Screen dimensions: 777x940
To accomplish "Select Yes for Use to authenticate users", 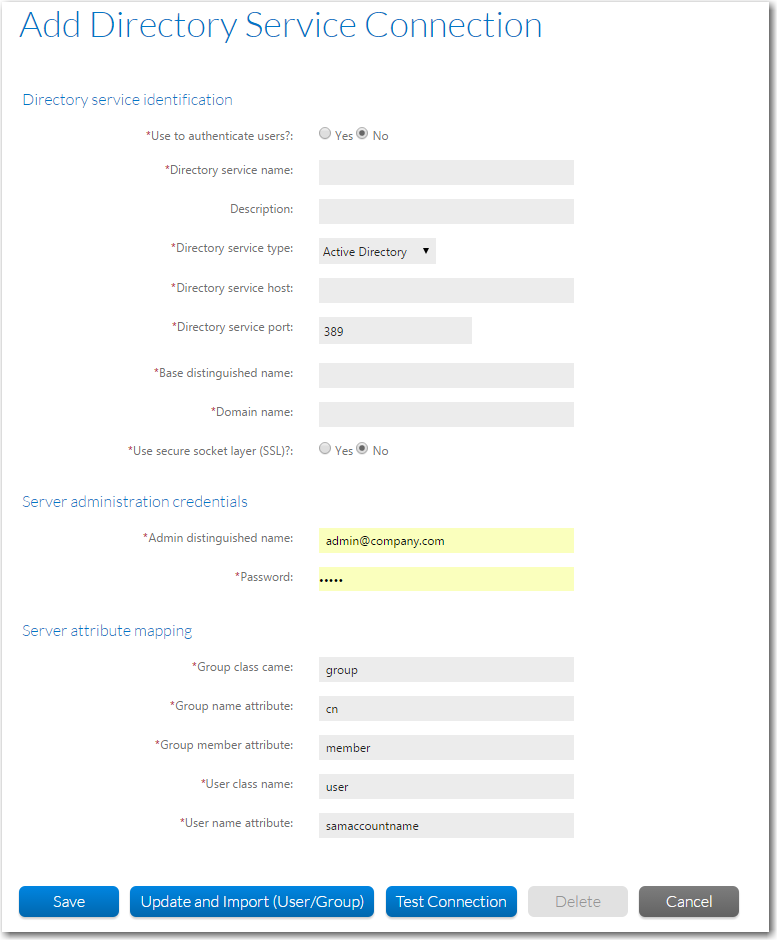I will click(324, 132).
